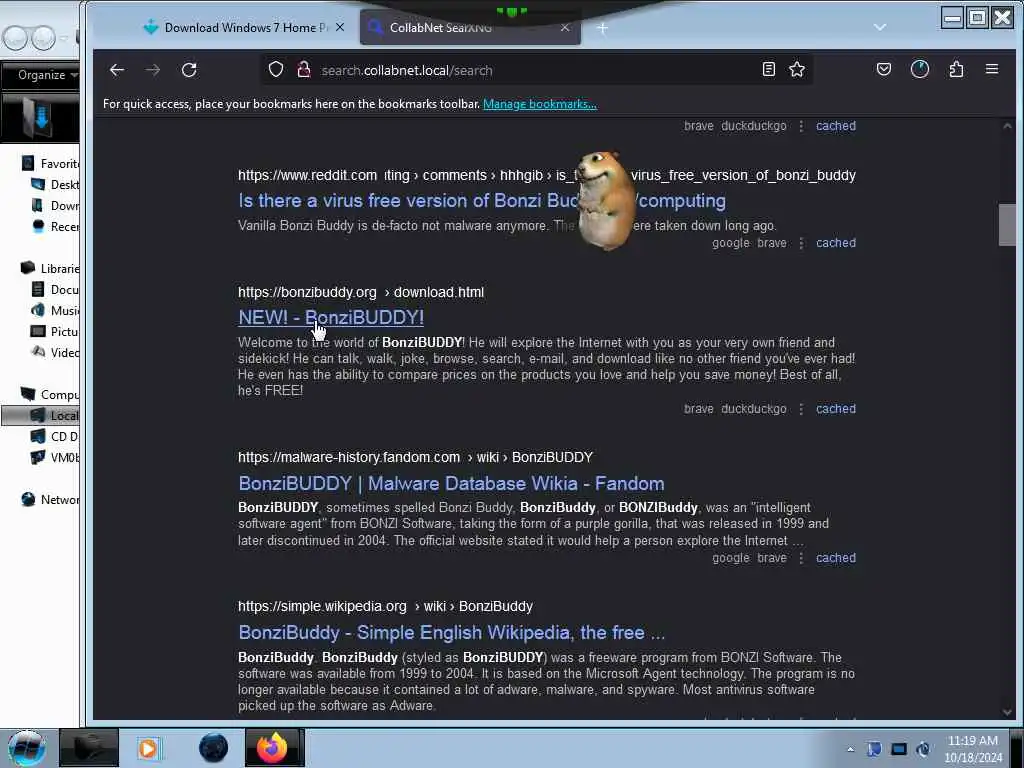Select Favorites in Explorer navigation pane
The image size is (1024, 768).
[x=51, y=163]
